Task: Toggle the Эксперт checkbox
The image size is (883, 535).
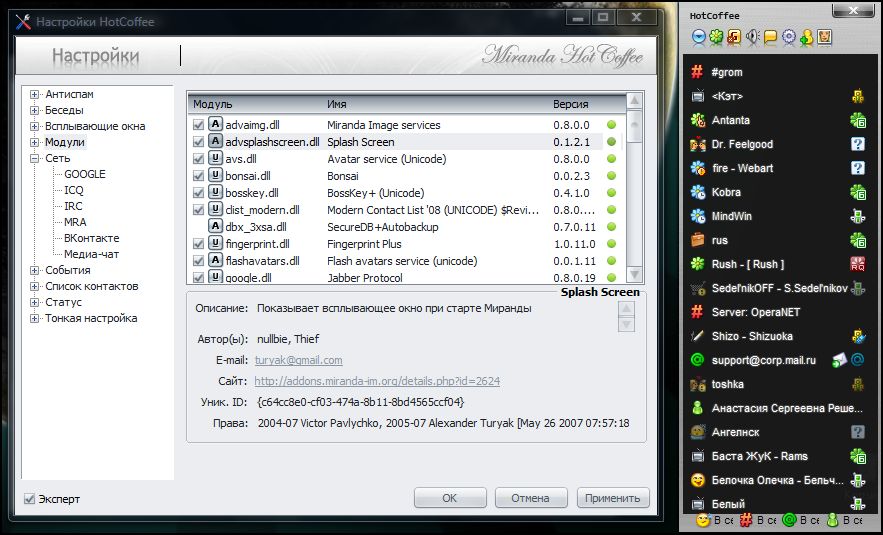Action: tap(29, 499)
